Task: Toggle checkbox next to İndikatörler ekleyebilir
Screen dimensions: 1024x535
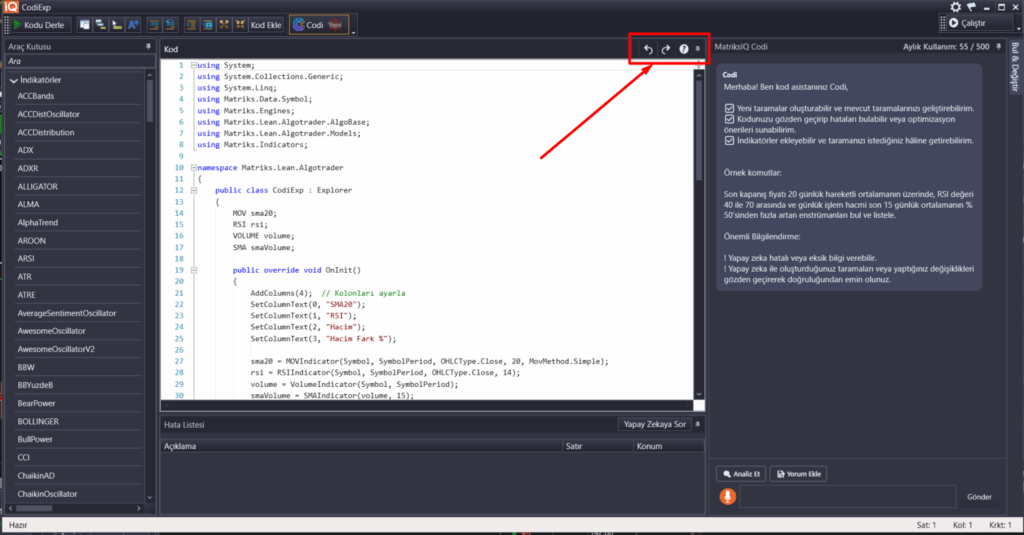Action: [x=728, y=141]
